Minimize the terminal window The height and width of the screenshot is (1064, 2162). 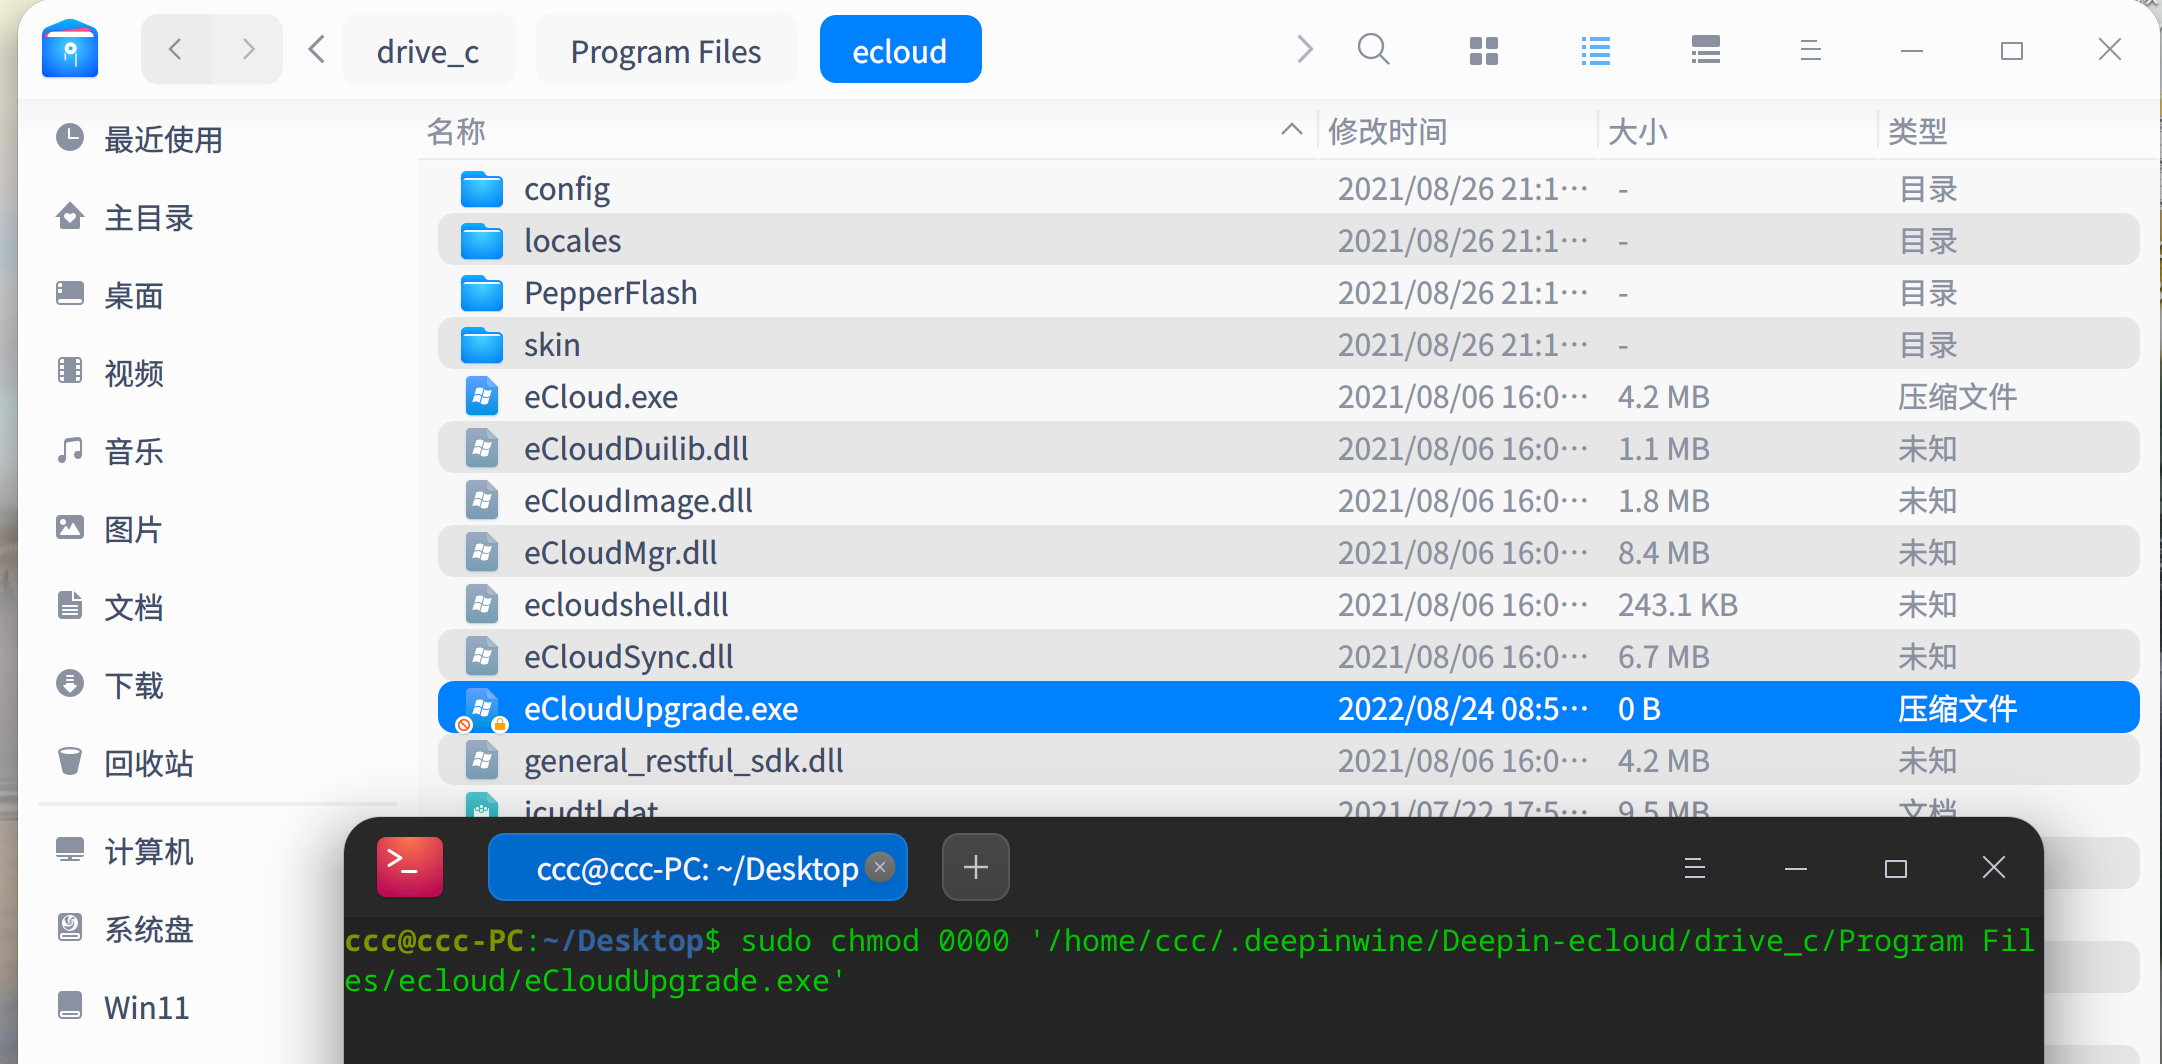[1796, 868]
